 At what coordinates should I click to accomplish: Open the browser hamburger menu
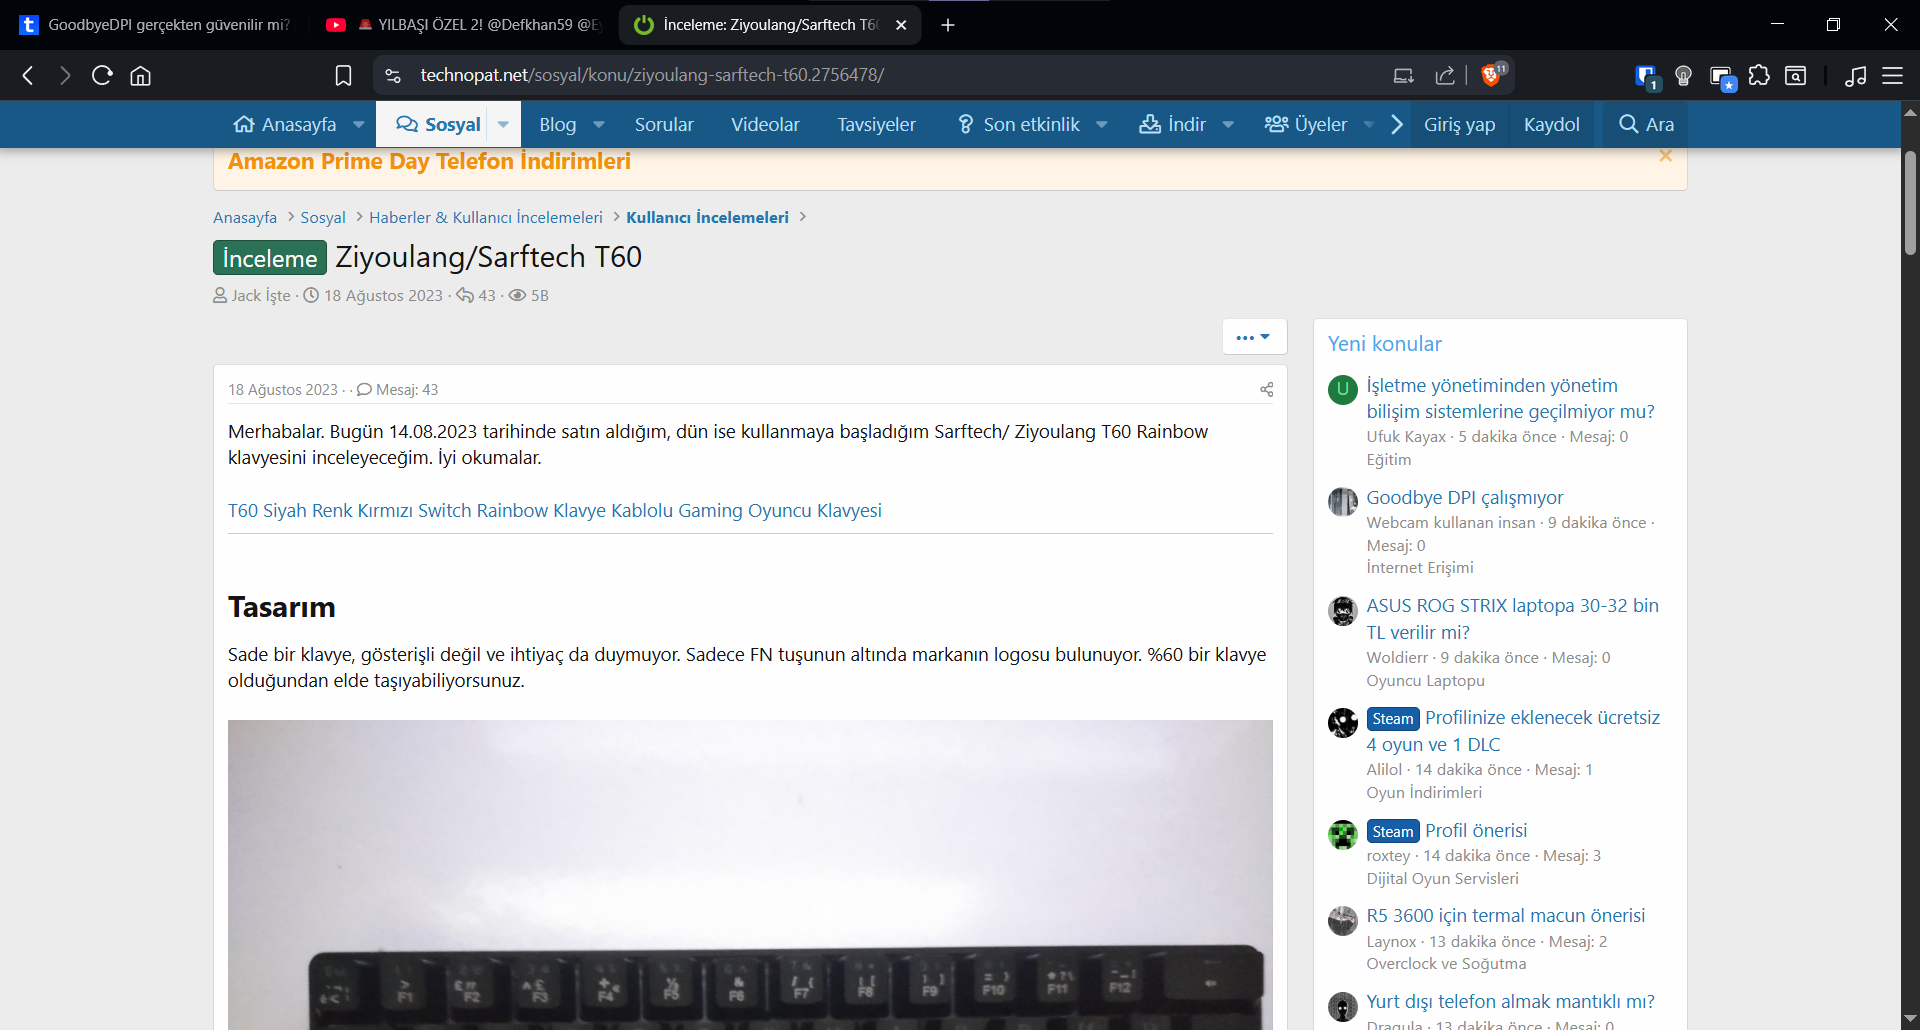pyautogui.click(x=1893, y=75)
